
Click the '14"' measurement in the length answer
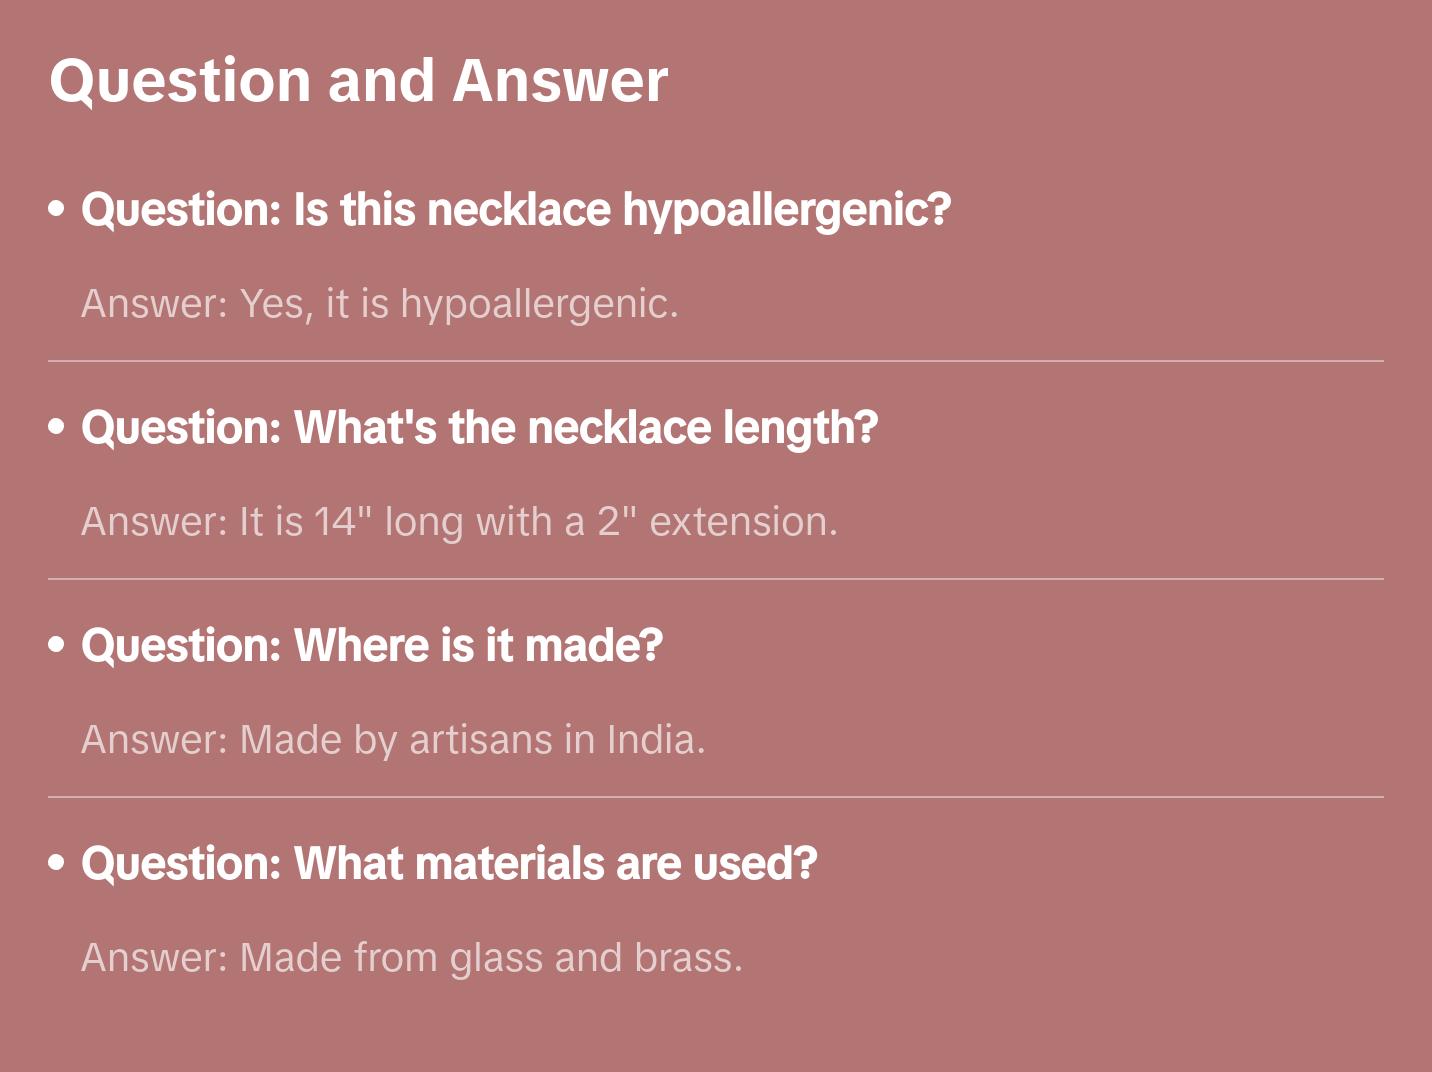click(342, 522)
